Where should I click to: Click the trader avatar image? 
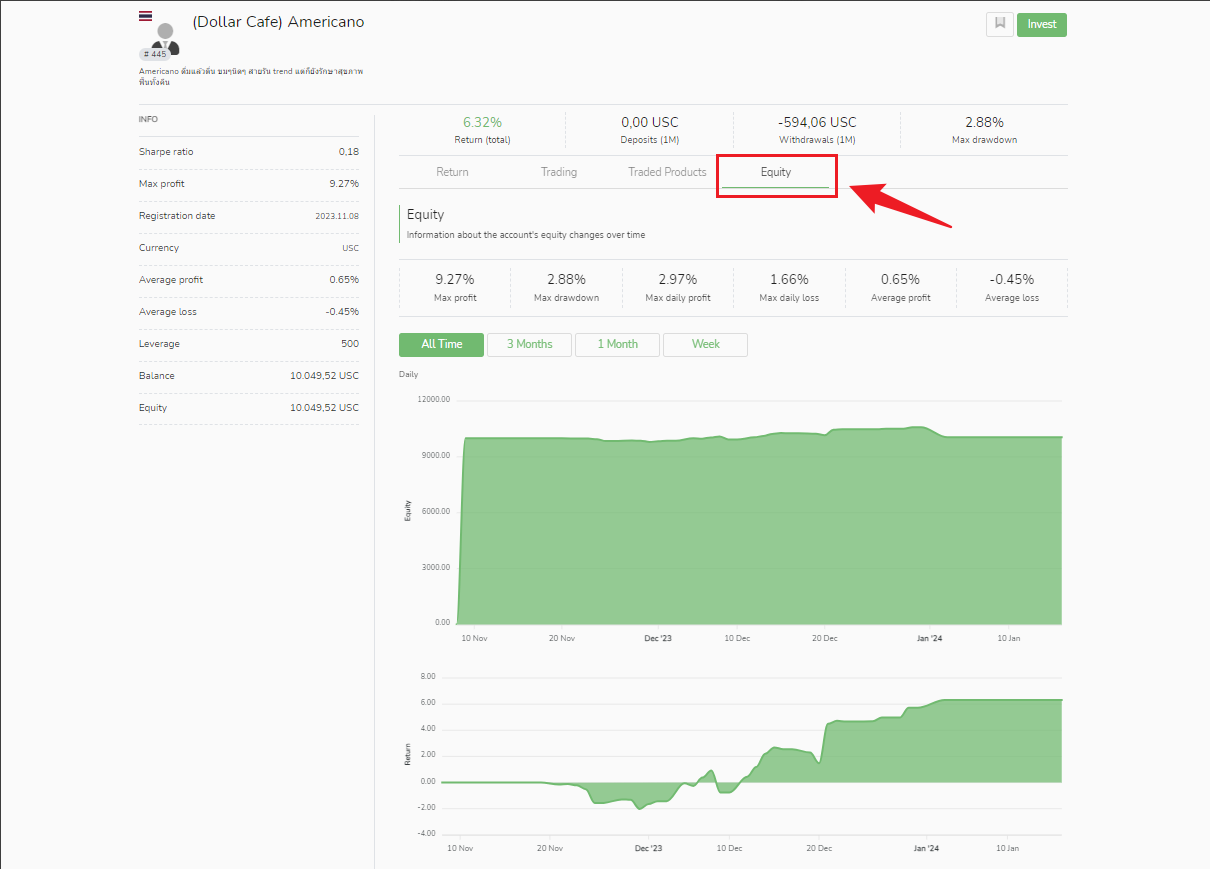(x=166, y=36)
